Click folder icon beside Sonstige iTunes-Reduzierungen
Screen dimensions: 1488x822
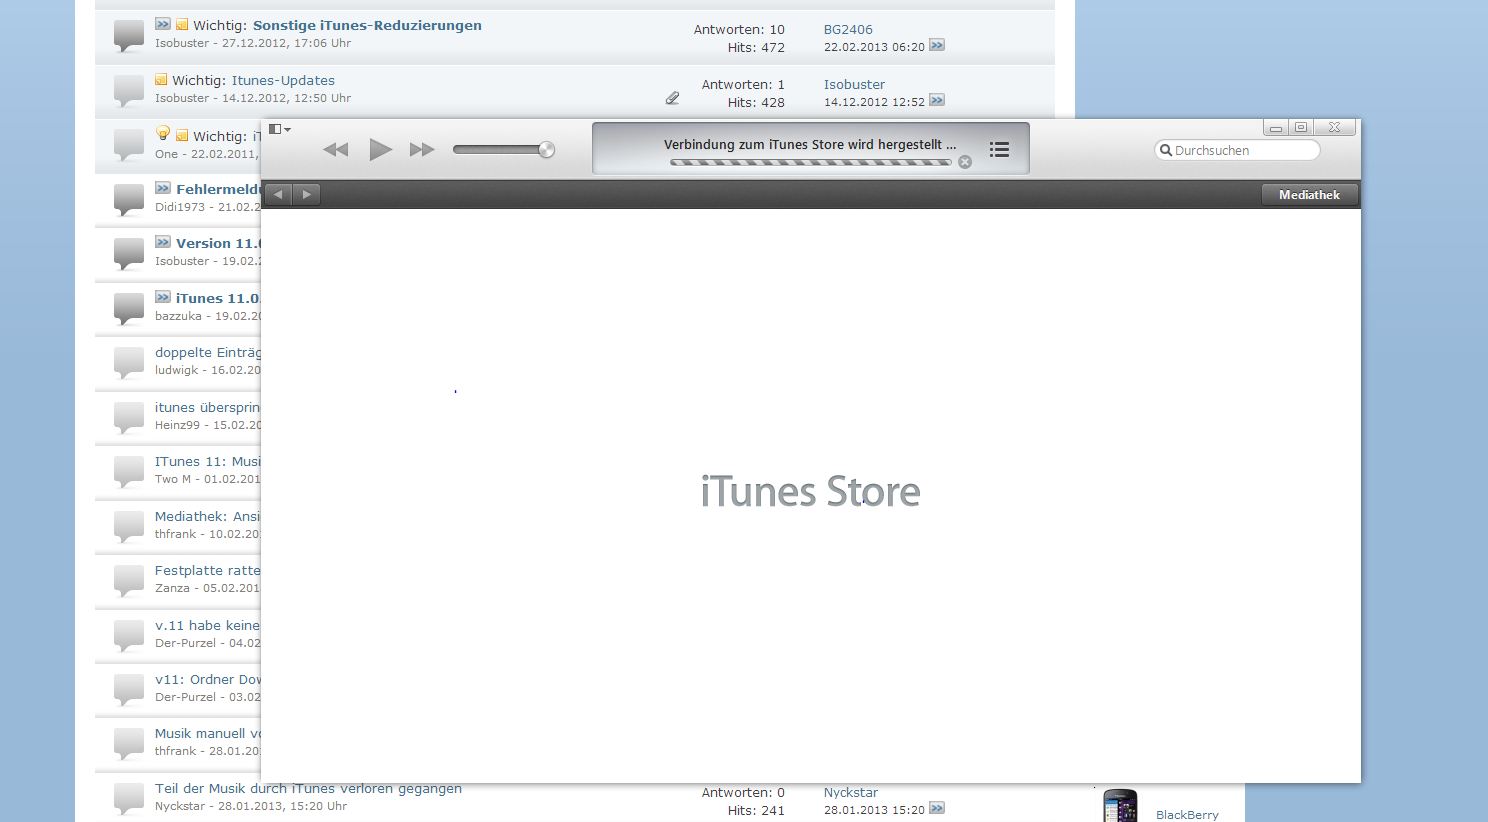pos(182,25)
